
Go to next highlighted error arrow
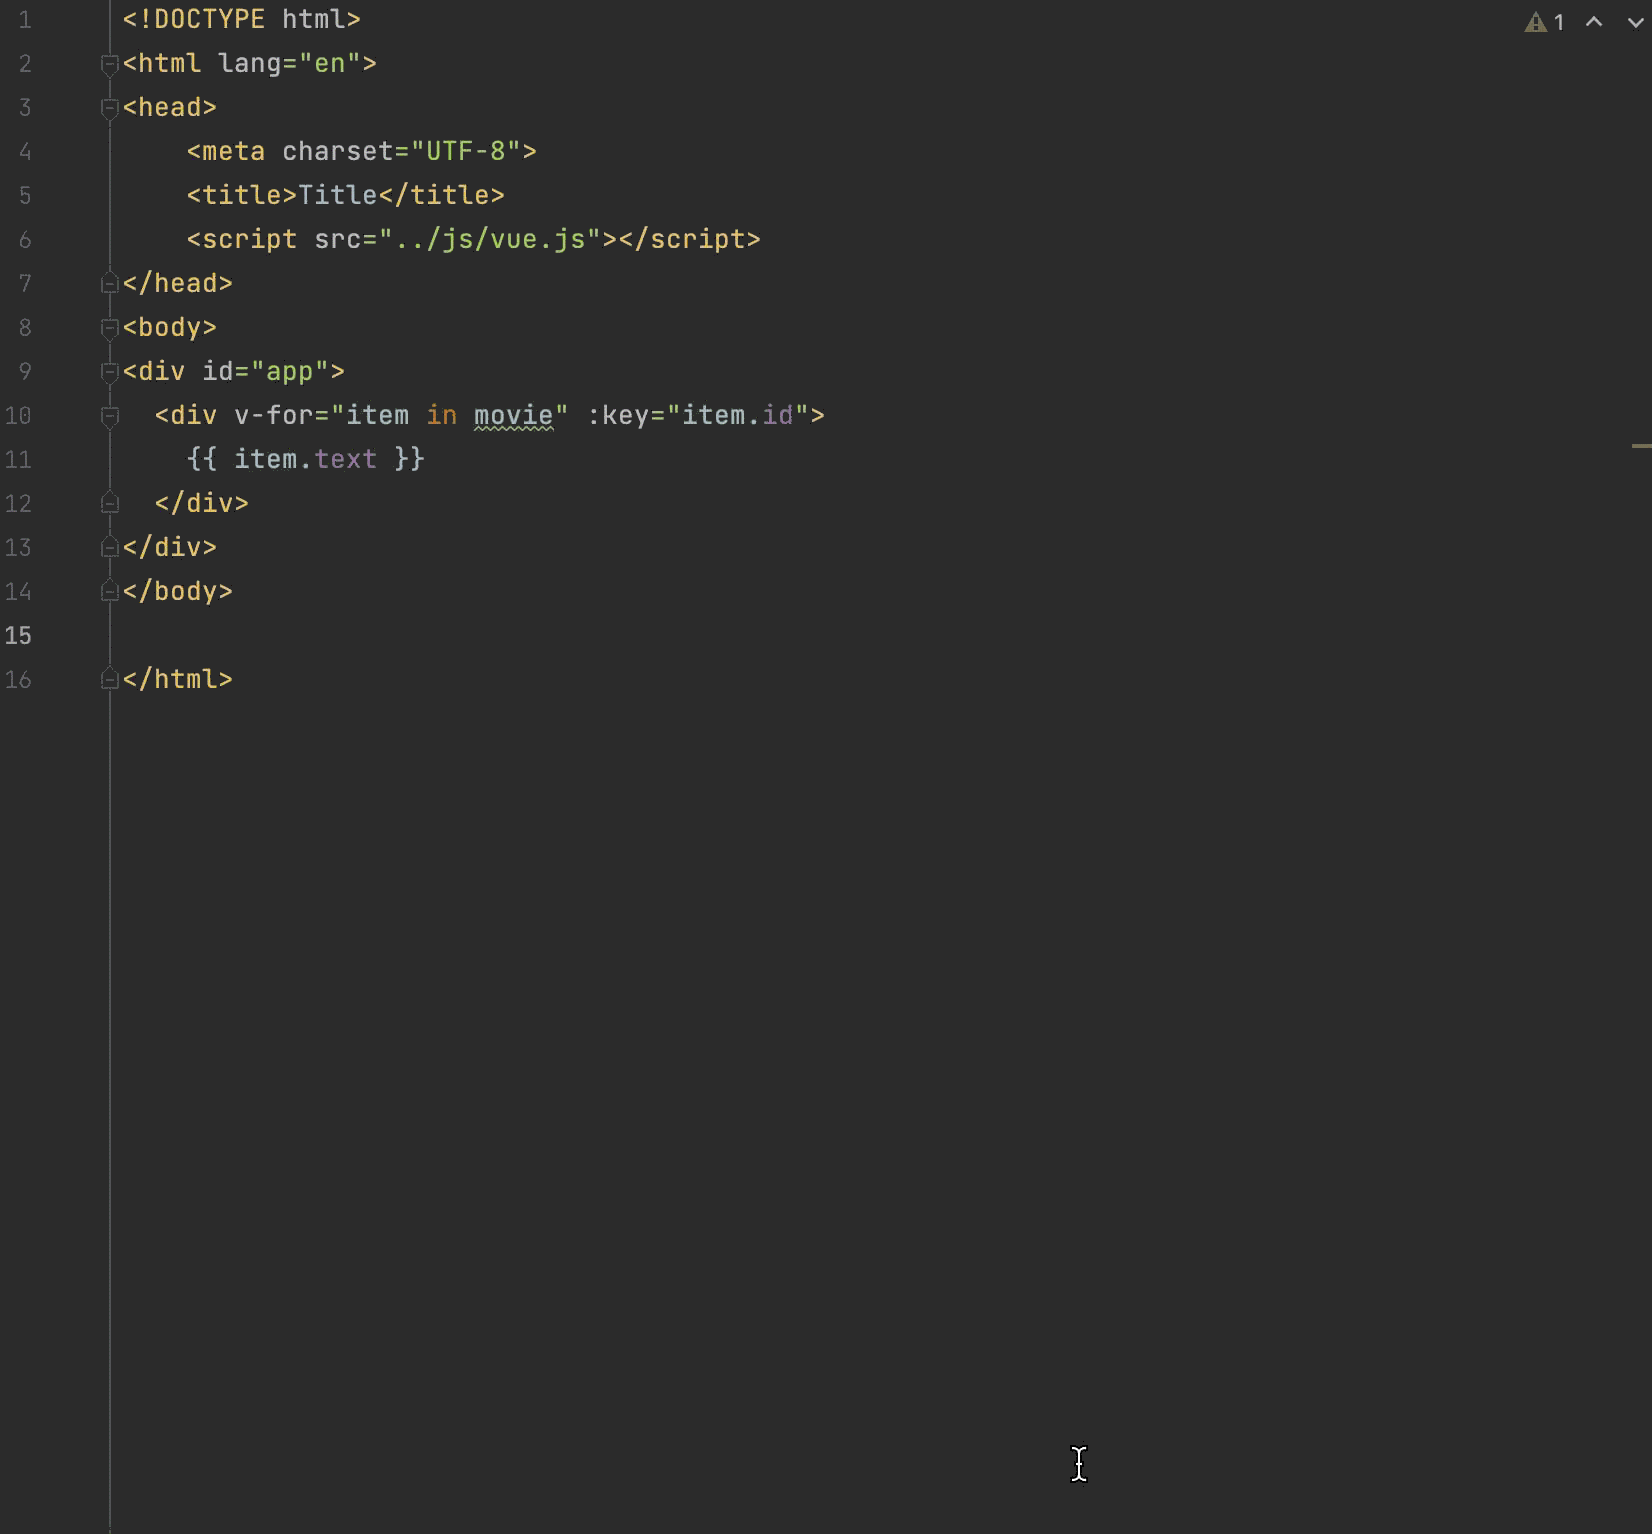tap(1636, 22)
